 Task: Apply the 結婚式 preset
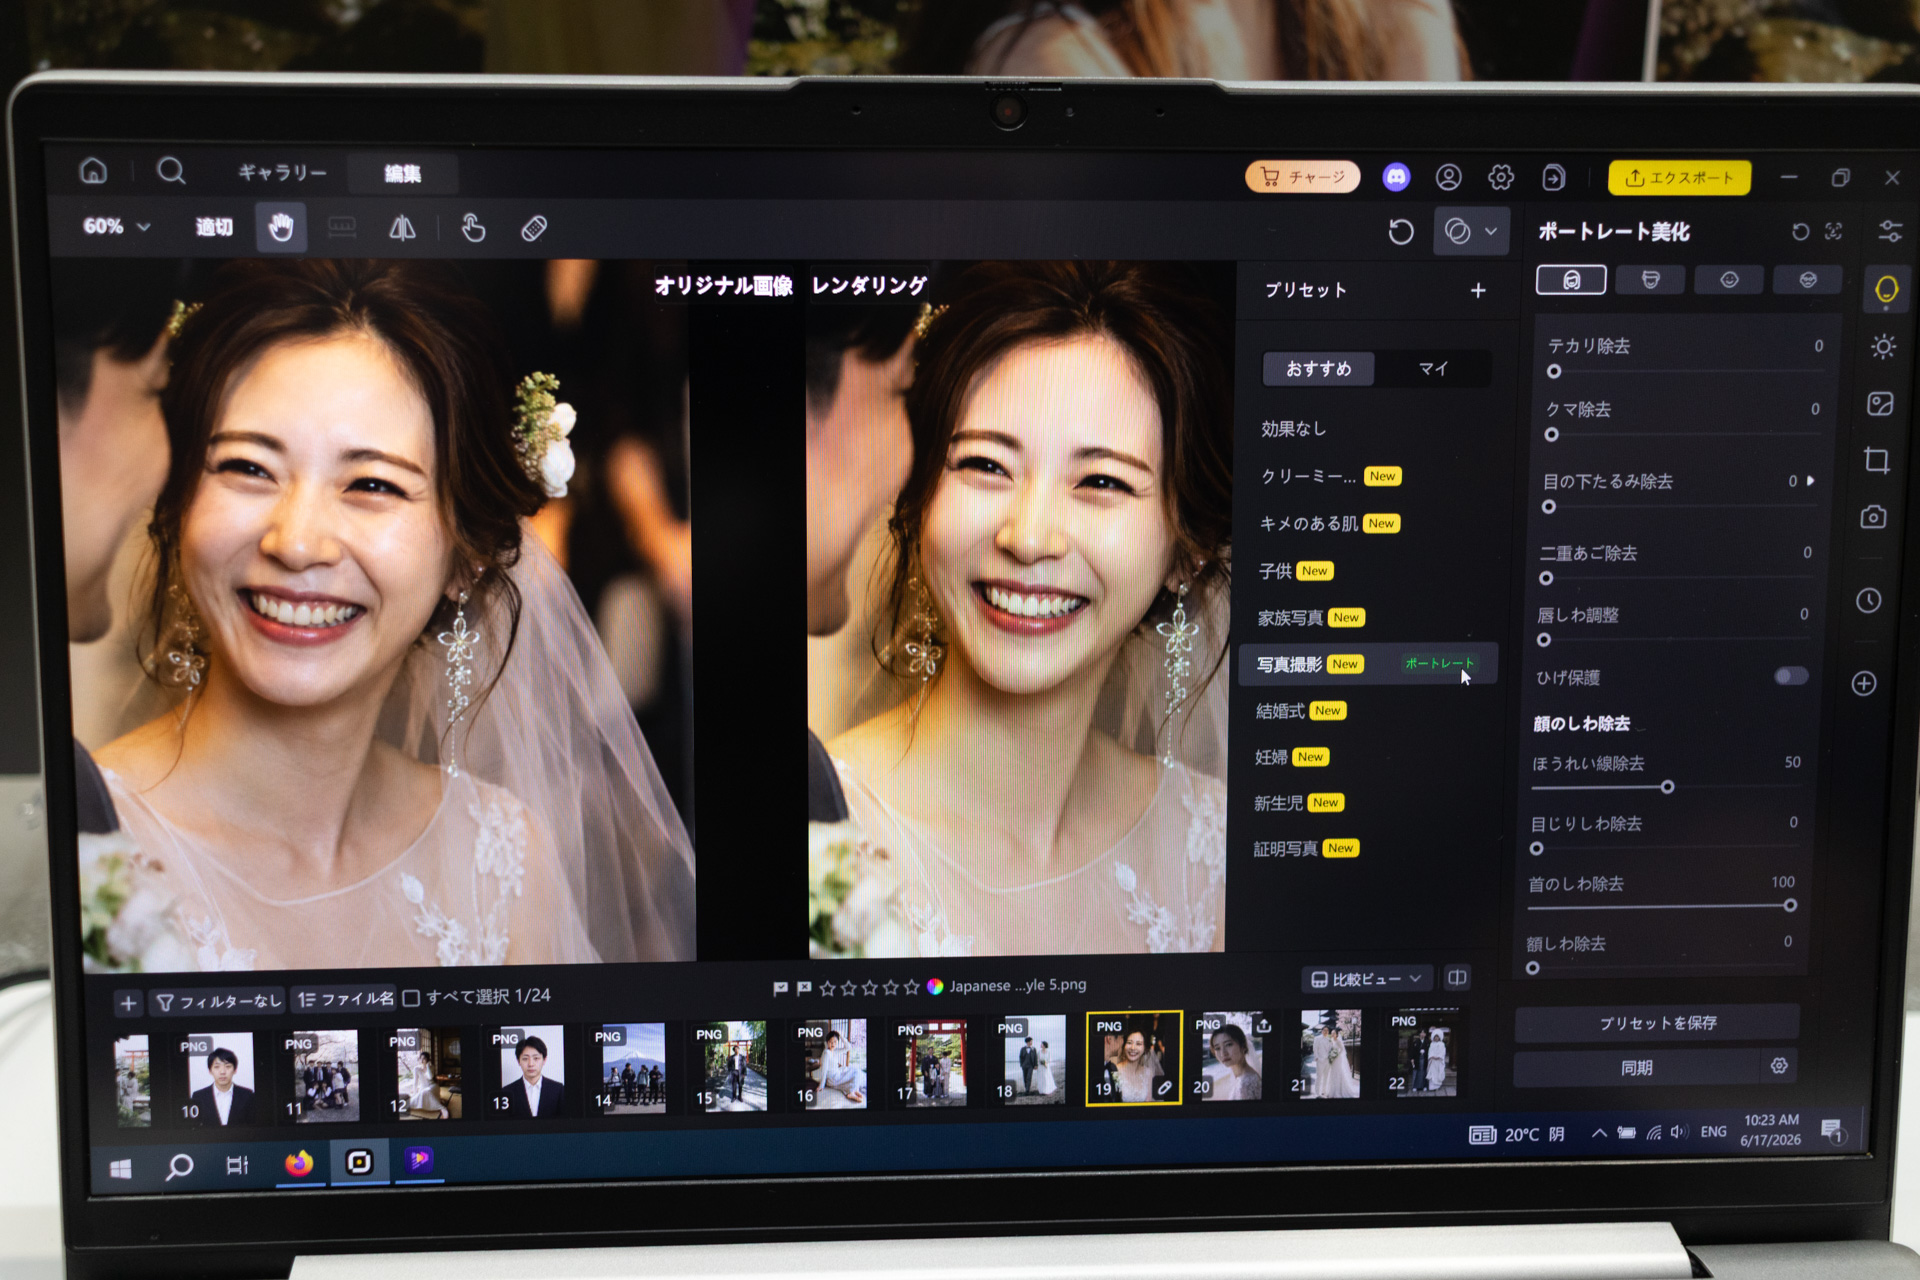point(1367,711)
